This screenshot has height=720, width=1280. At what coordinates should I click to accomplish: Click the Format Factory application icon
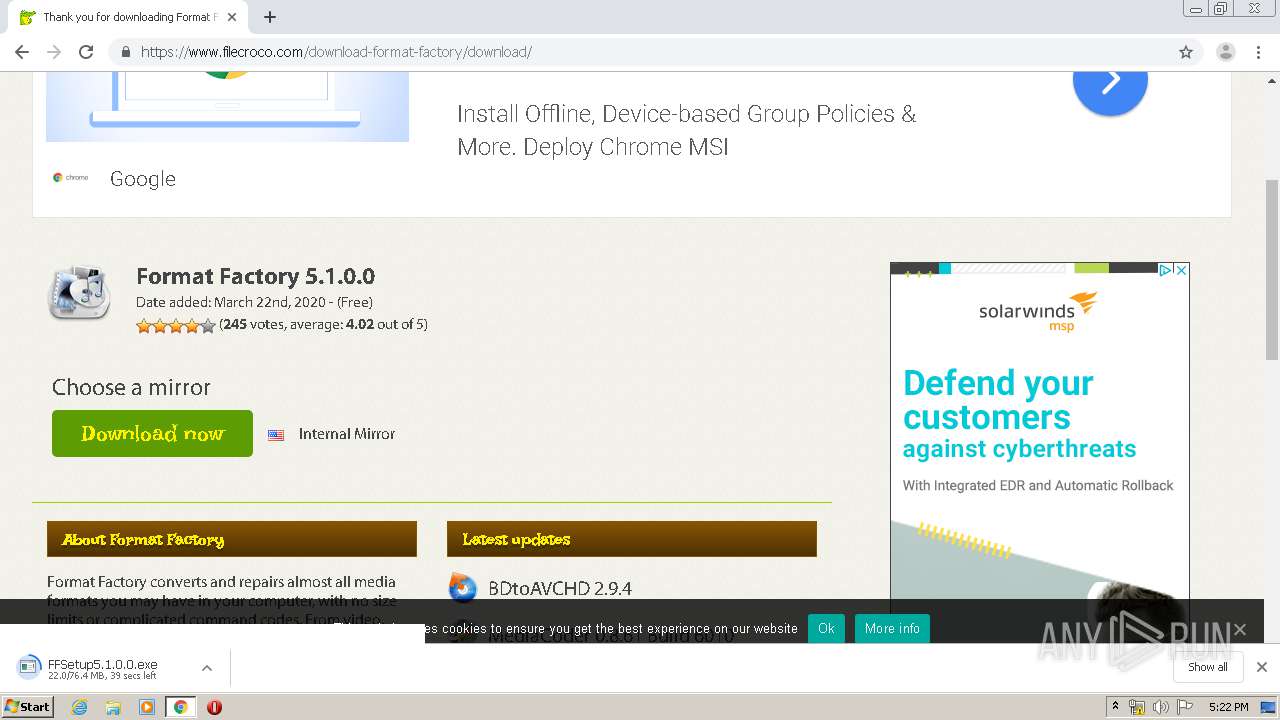tap(80, 294)
